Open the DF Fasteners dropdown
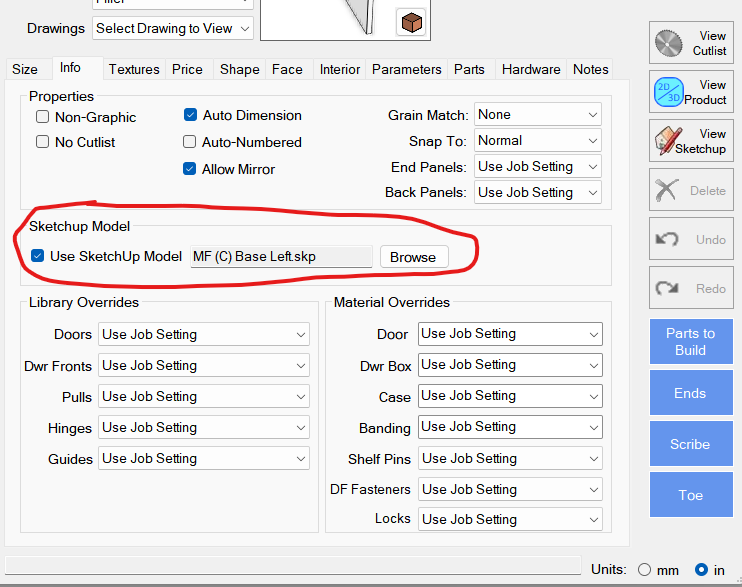Viewport: 742px width, 587px height. pyautogui.click(x=510, y=489)
